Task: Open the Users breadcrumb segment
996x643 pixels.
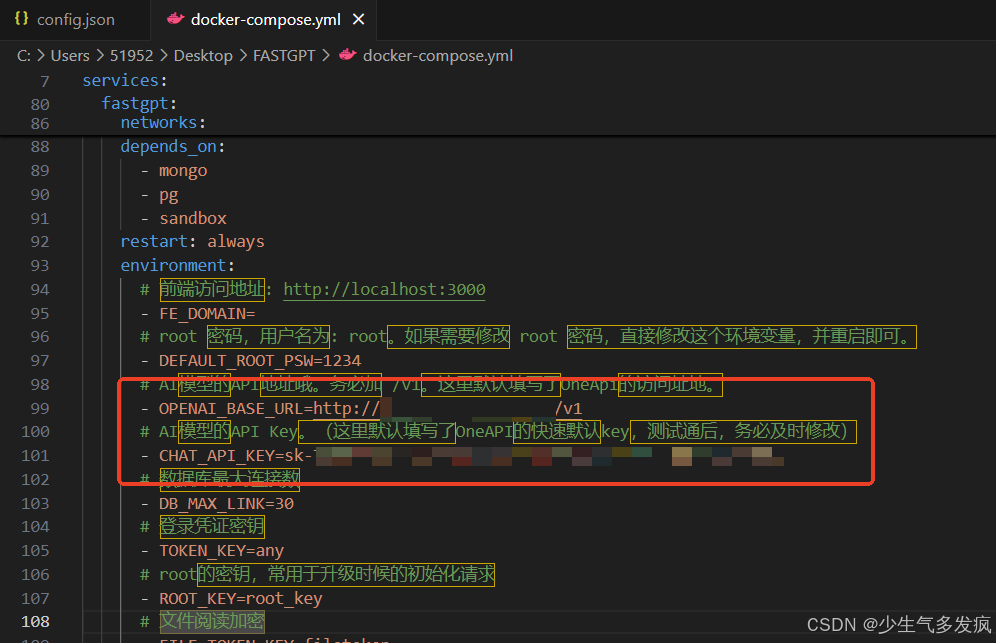Action: coord(70,56)
